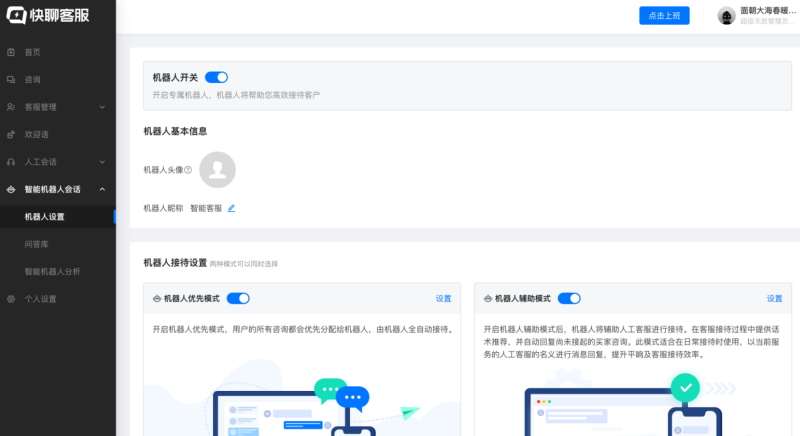Image resolution: width=800 pixels, height=436 pixels.
Task: Toggle the 机器人开关 switch
Action: tap(216, 78)
